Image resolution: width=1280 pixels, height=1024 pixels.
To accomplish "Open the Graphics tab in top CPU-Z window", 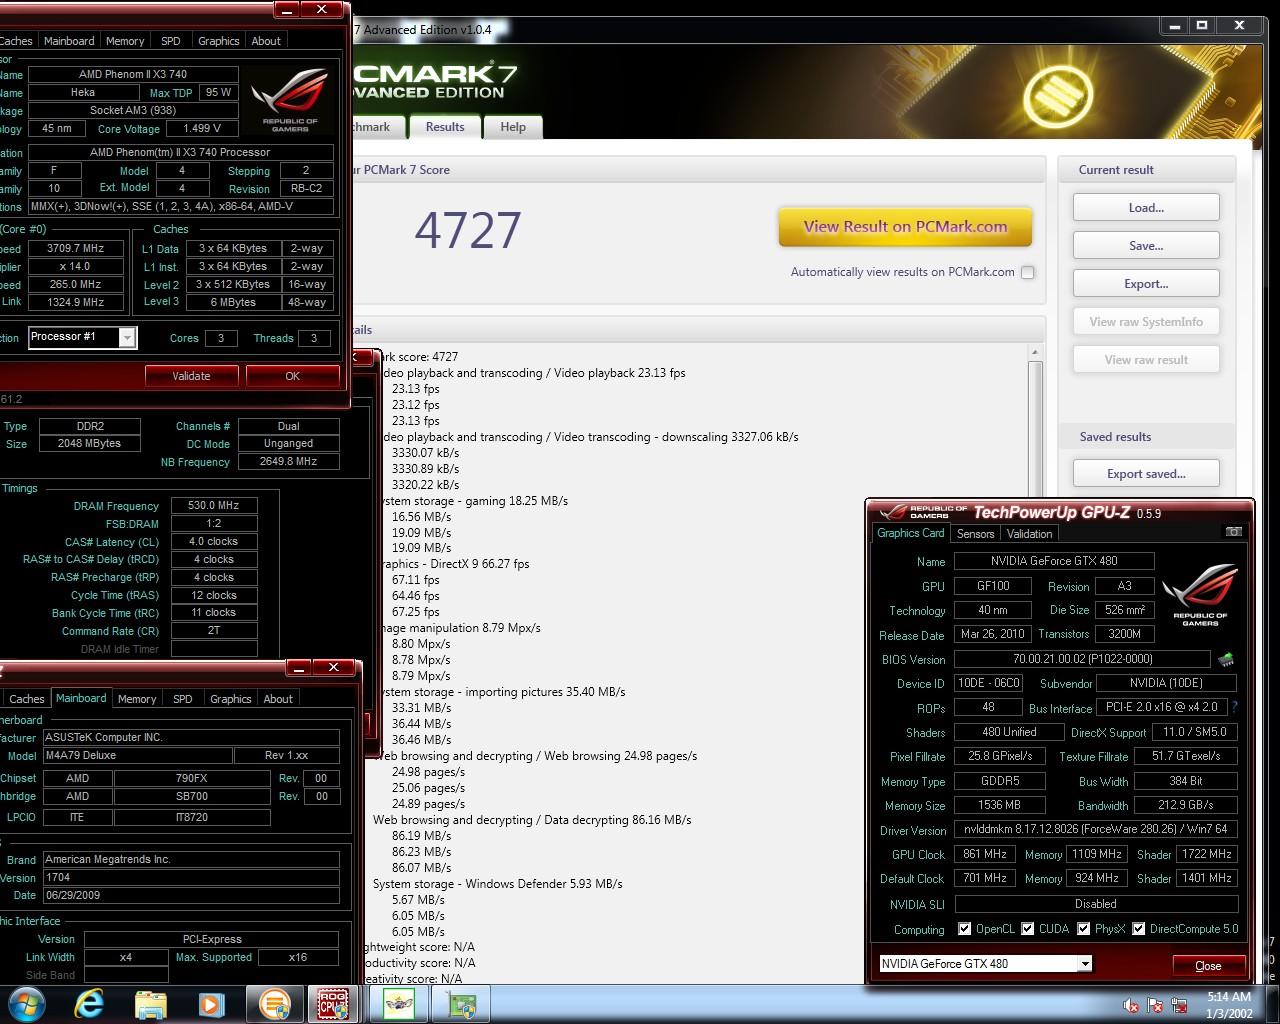I will 218,41.
